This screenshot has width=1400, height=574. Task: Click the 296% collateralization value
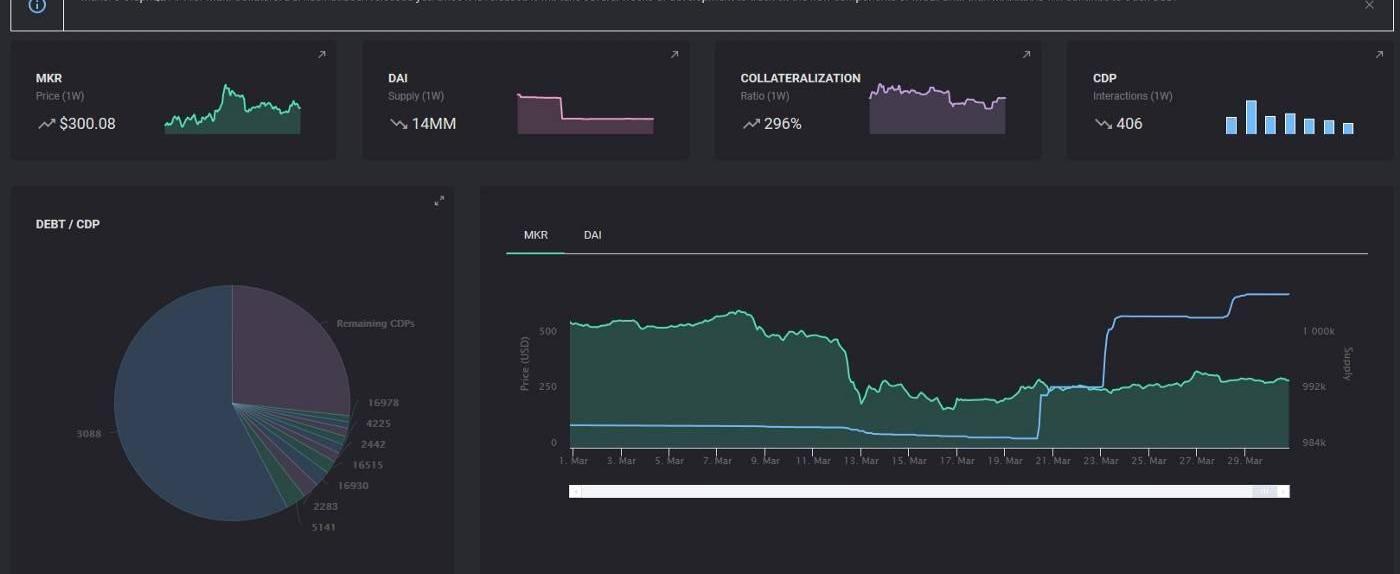[x=783, y=124]
